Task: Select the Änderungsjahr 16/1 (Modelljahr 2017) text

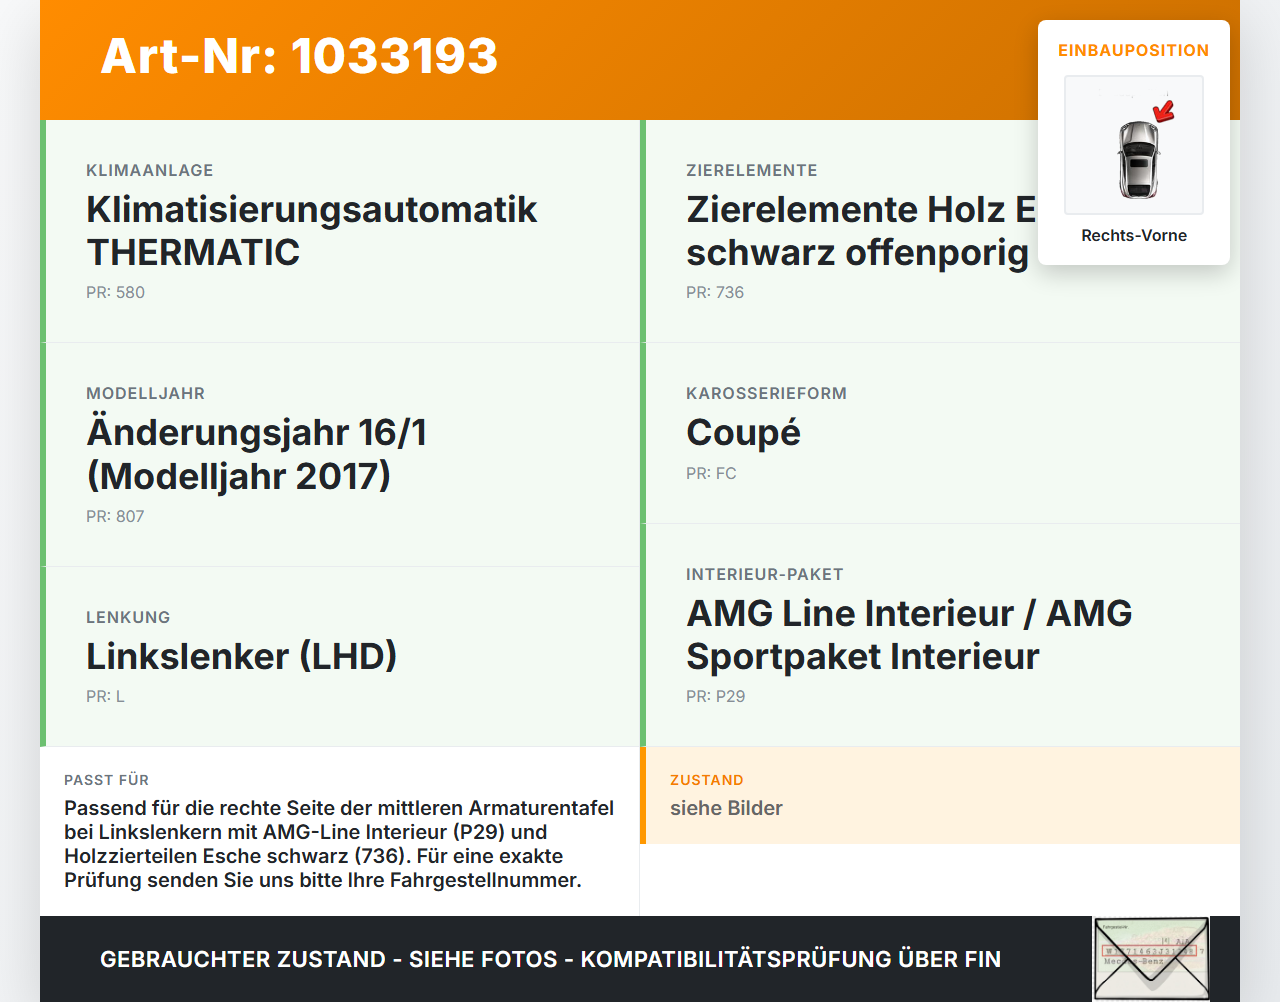Action: pyautogui.click(x=257, y=454)
